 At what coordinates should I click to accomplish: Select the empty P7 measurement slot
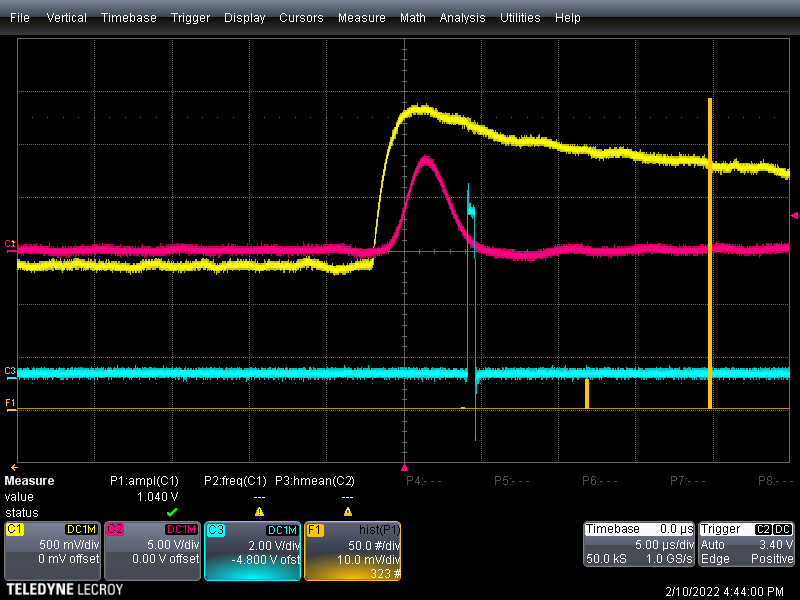coord(688,481)
